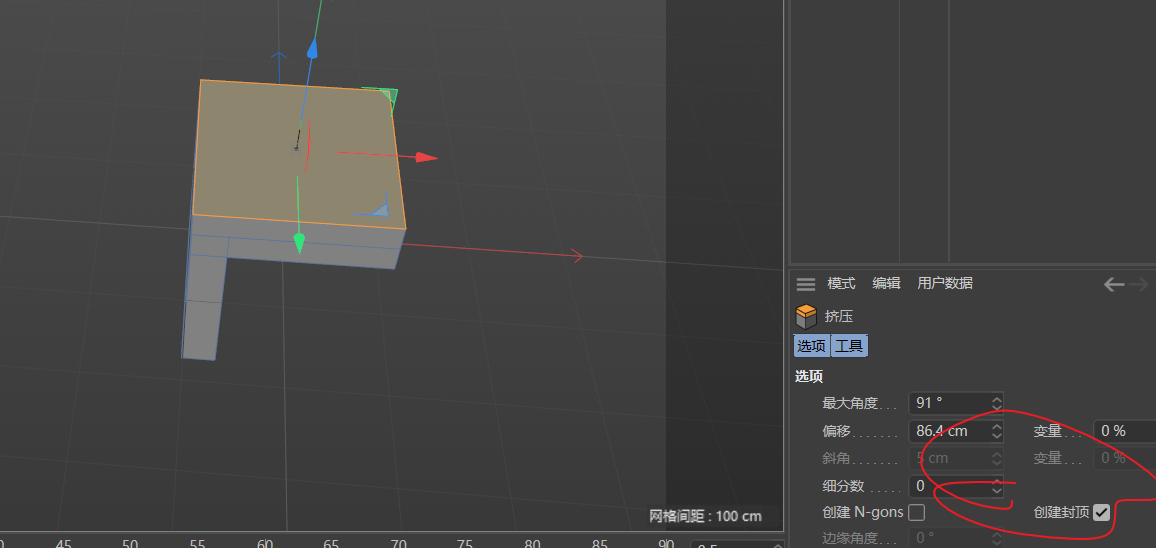Click the orange Extrude (挤压) cube icon
The image size is (1156, 548).
tap(806, 316)
